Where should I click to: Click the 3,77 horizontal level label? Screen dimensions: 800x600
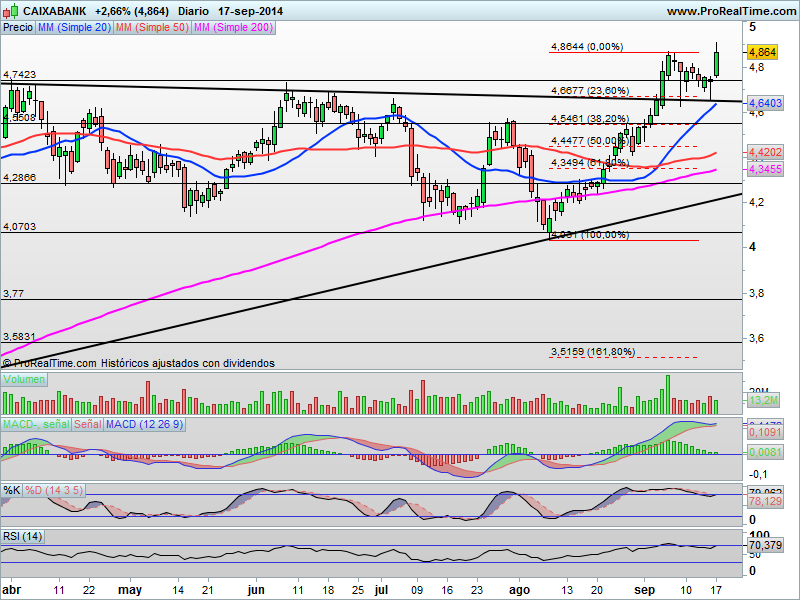[x=13, y=294]
